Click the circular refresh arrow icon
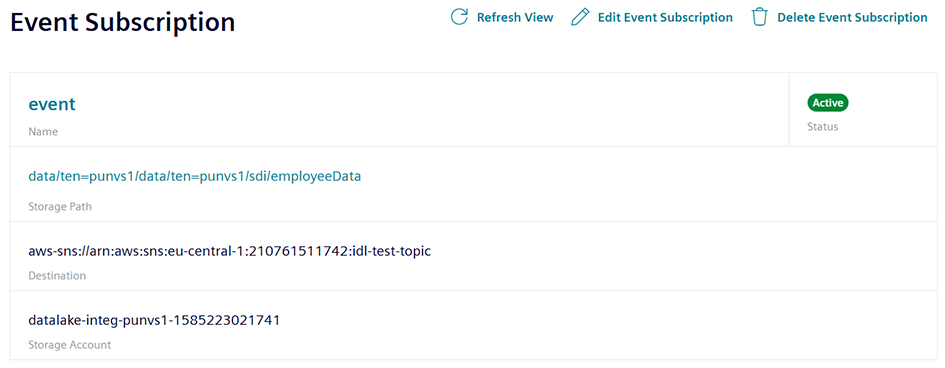The width and height of the screenshot is (945, 368). (x=459, y=17)
